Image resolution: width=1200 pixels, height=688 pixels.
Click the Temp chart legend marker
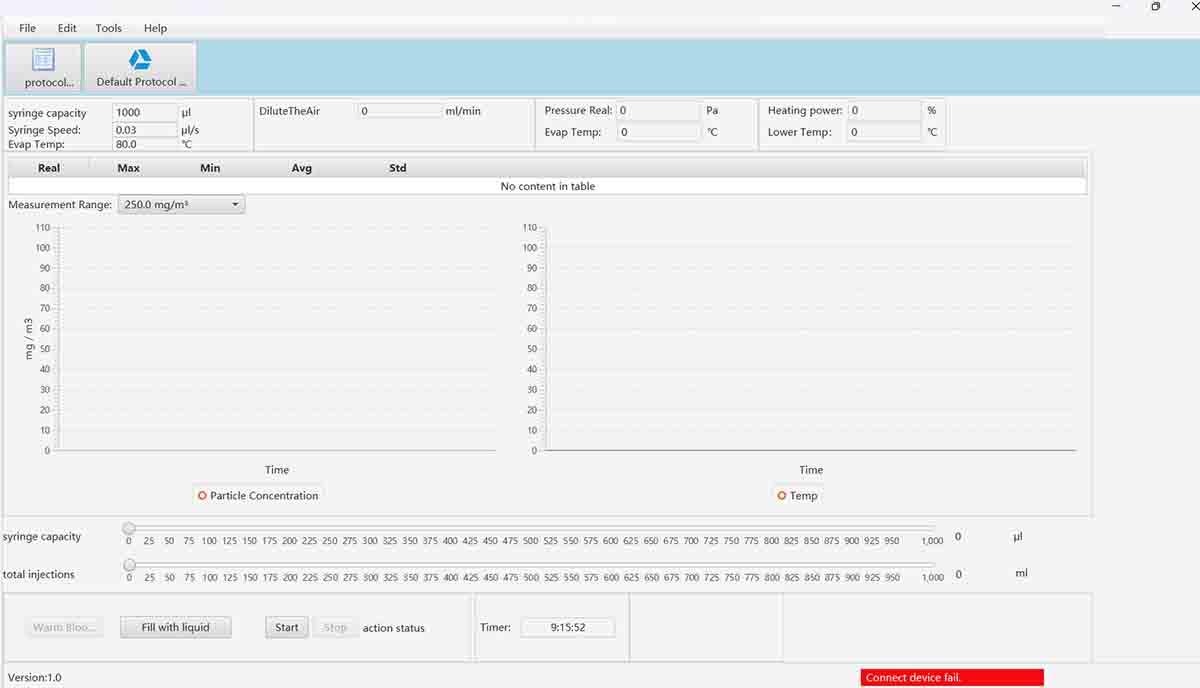(x=782, y=496)
